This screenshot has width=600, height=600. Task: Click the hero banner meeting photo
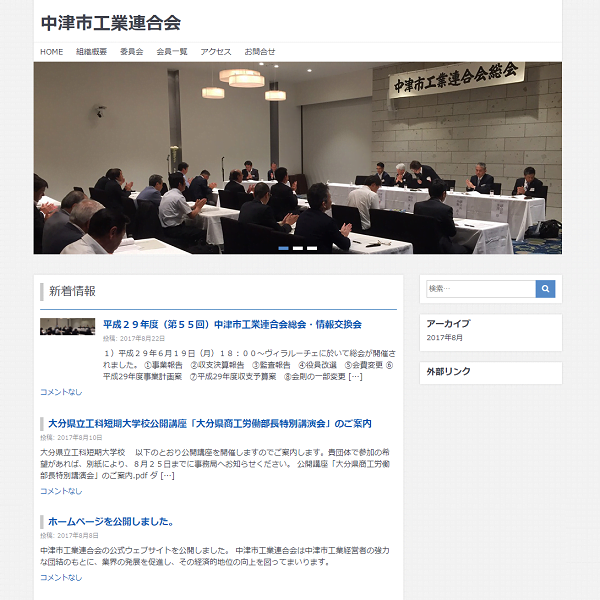point(298,158)
